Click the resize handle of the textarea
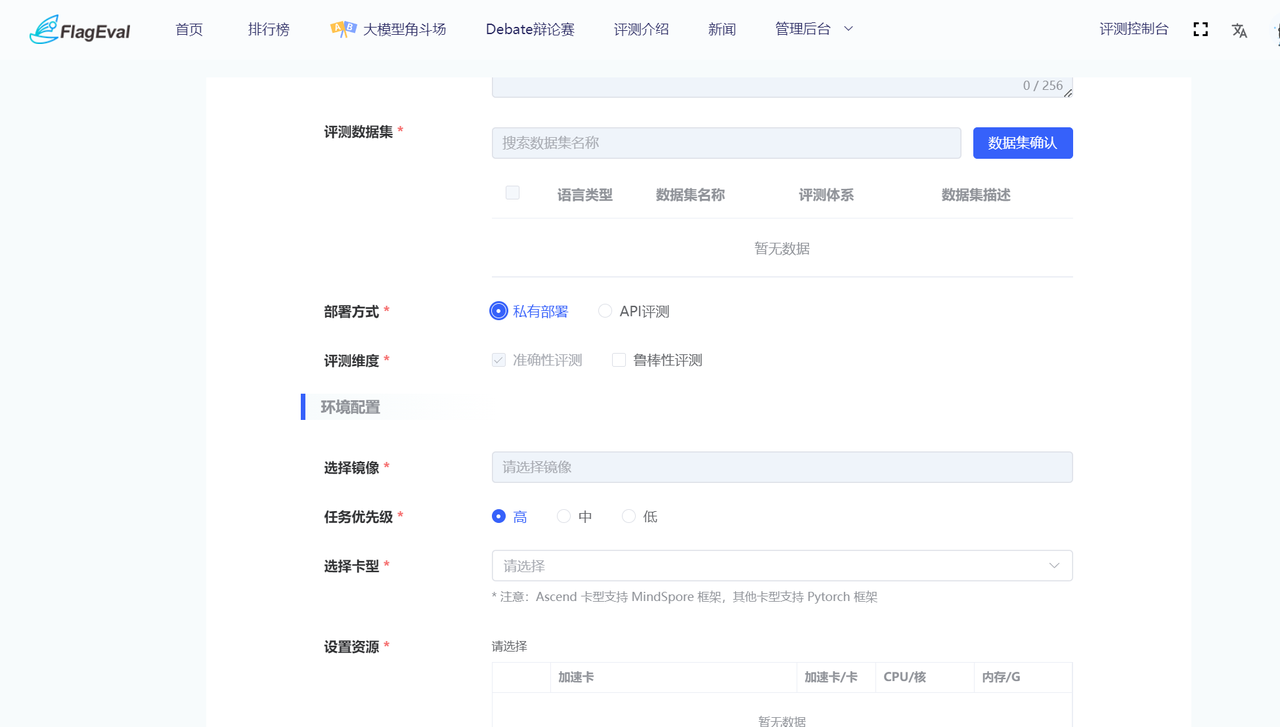 coord(1067,93)
